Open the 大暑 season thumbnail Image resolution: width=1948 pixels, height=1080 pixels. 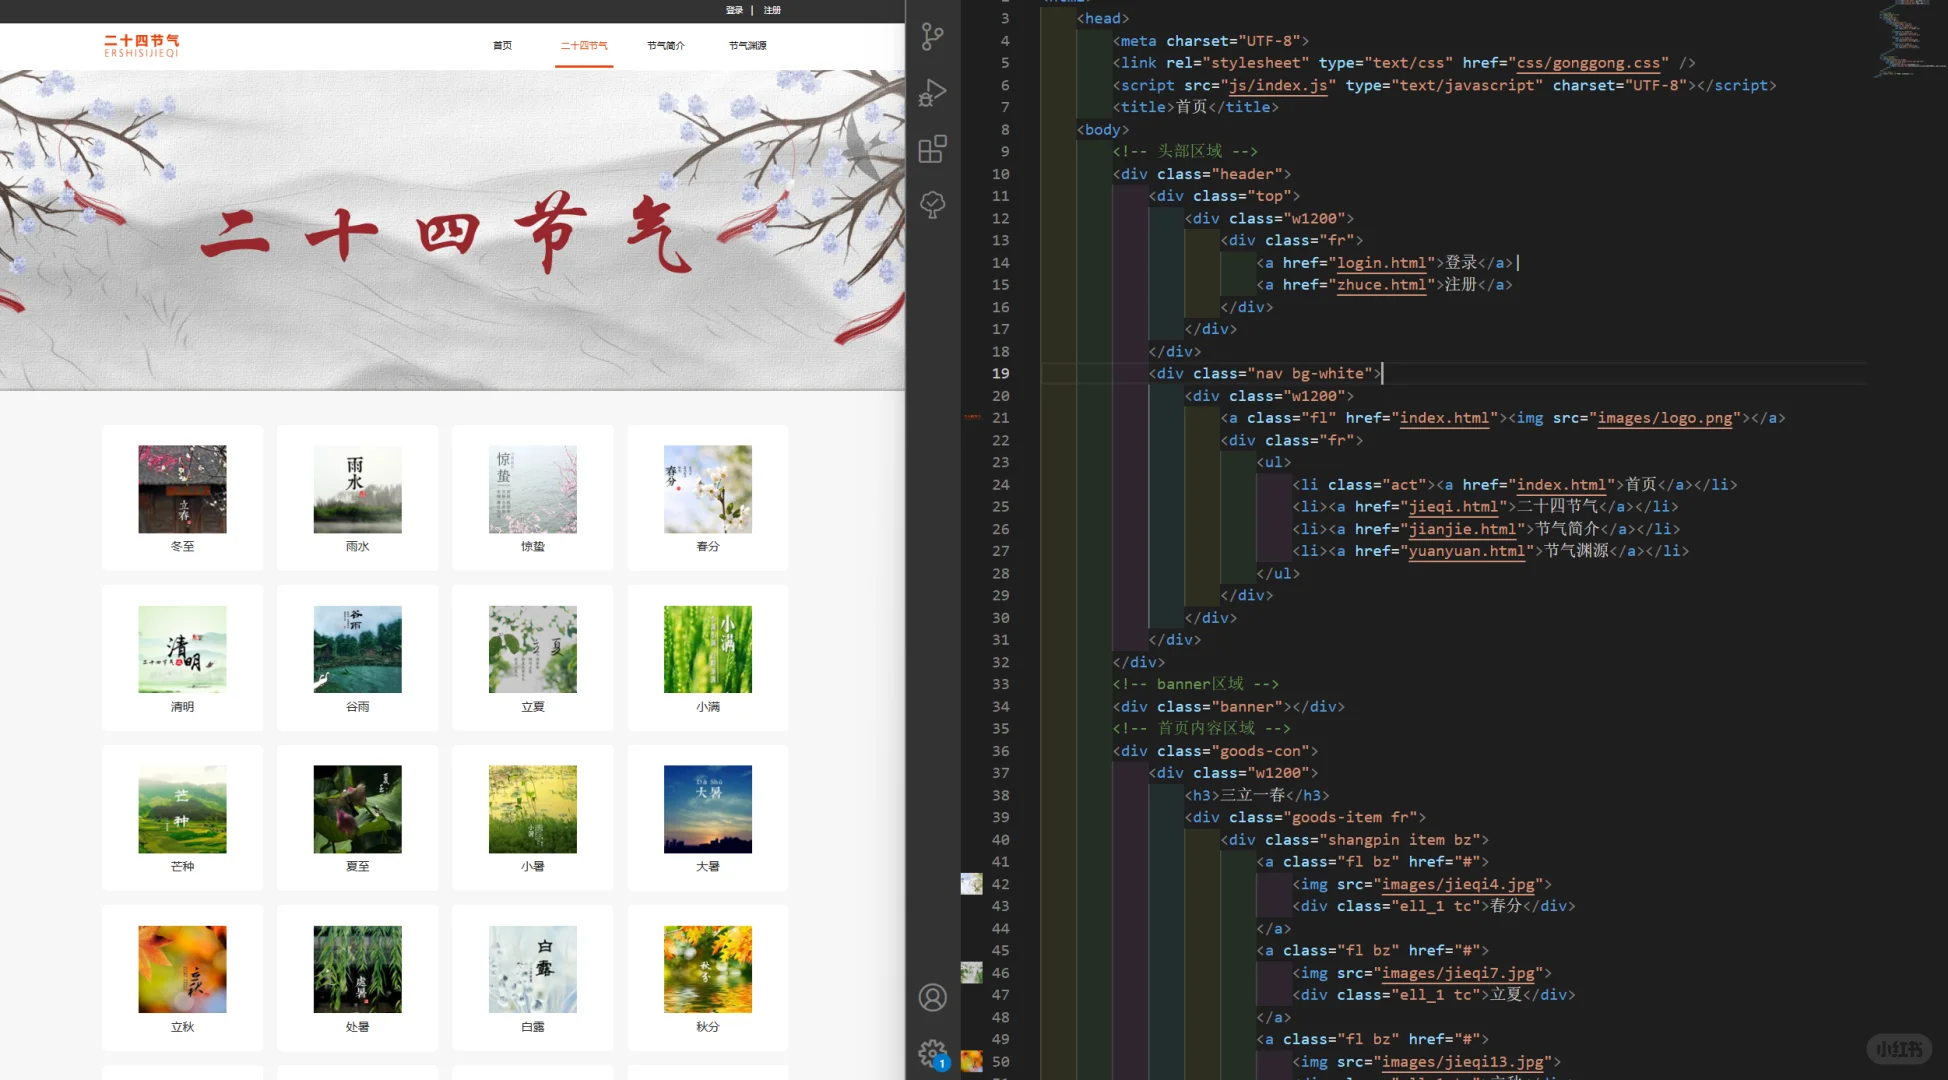point(707,810)
